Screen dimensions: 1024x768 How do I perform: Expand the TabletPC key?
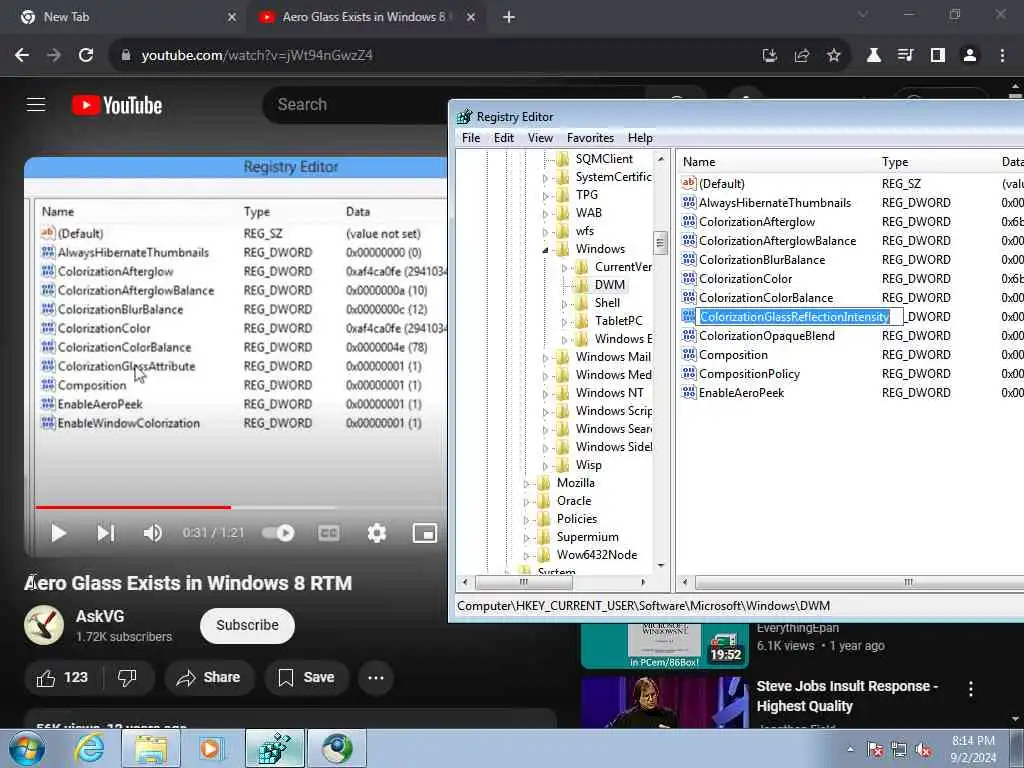coord(565,322)
